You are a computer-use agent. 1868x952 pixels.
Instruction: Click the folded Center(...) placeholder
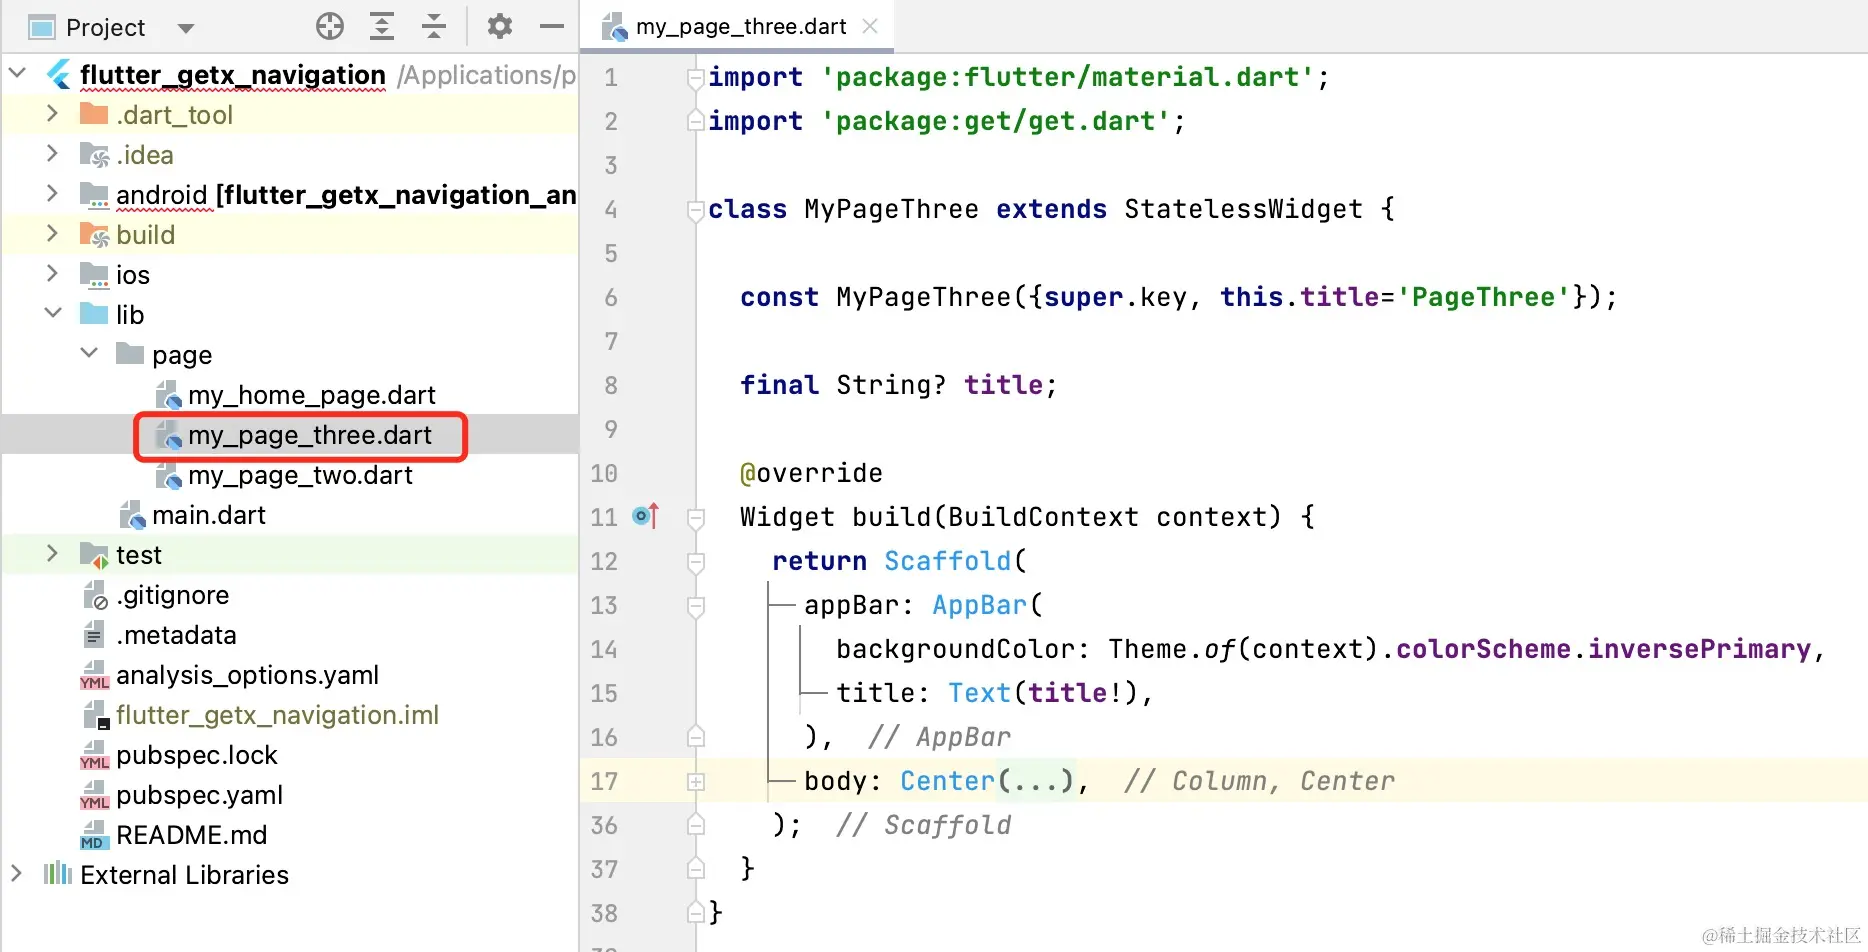(1036, 780)
